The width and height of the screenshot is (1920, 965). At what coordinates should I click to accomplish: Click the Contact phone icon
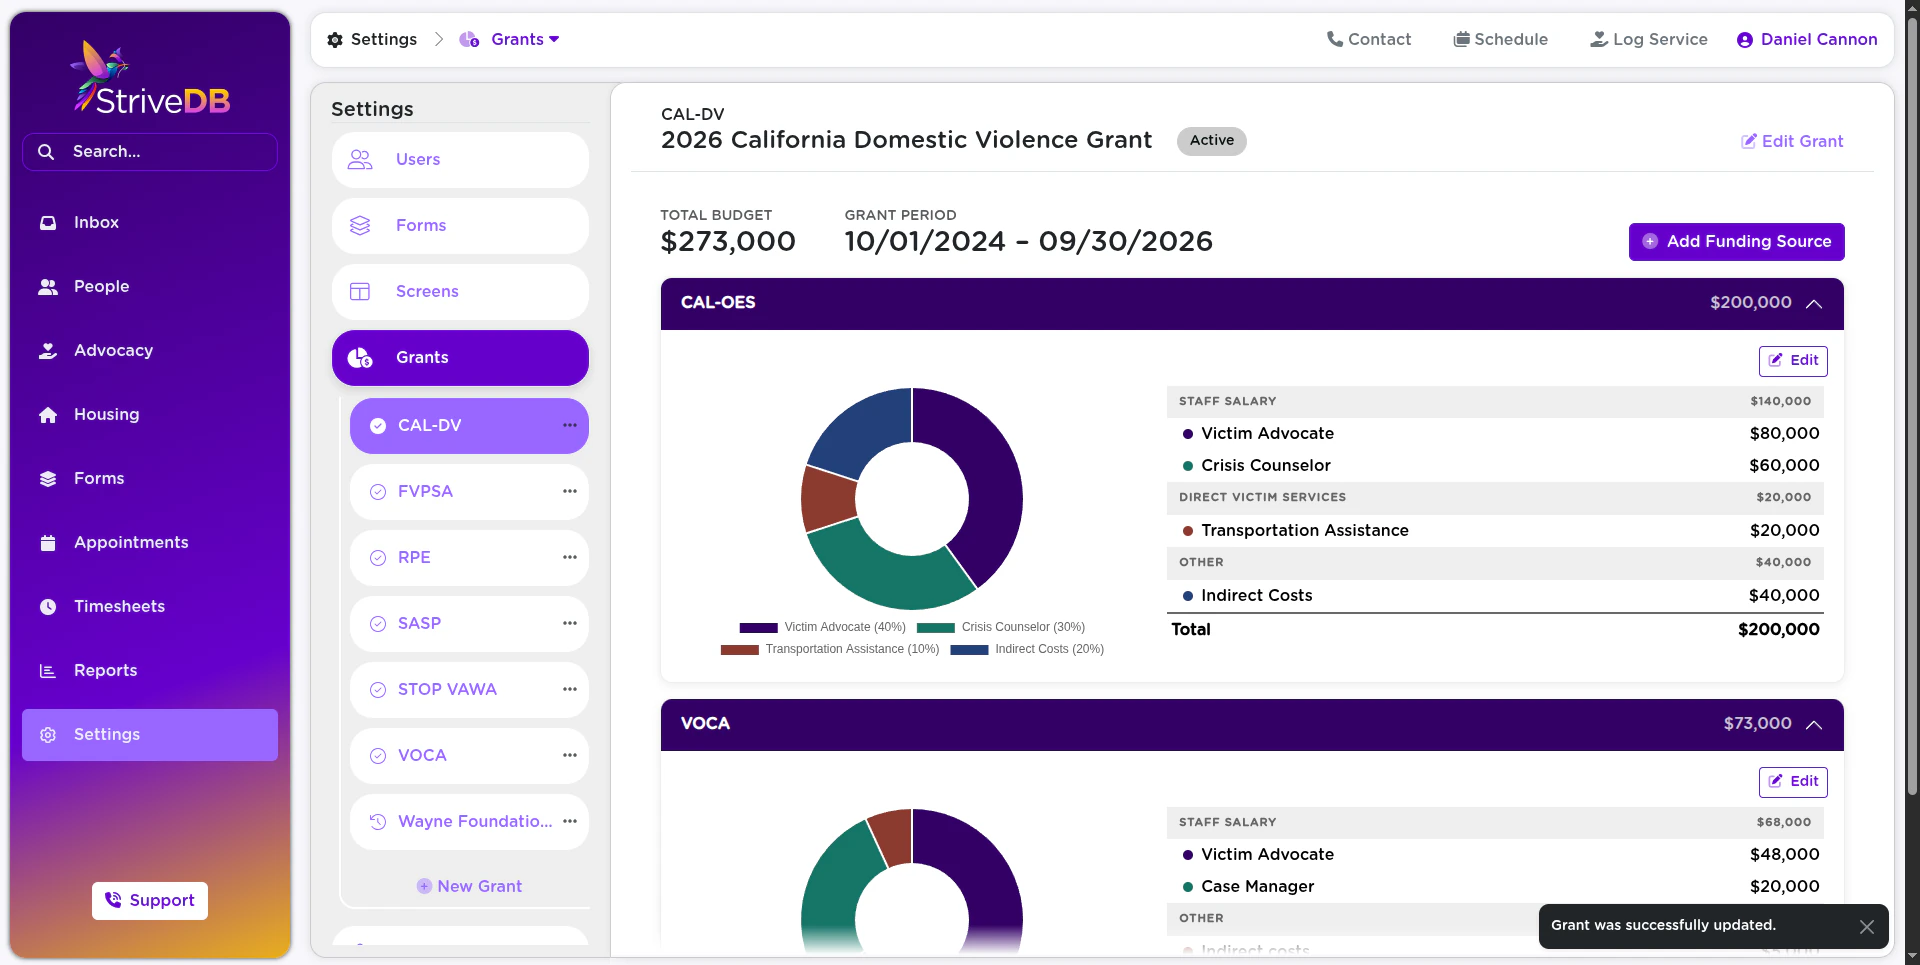click(1335, 39)
